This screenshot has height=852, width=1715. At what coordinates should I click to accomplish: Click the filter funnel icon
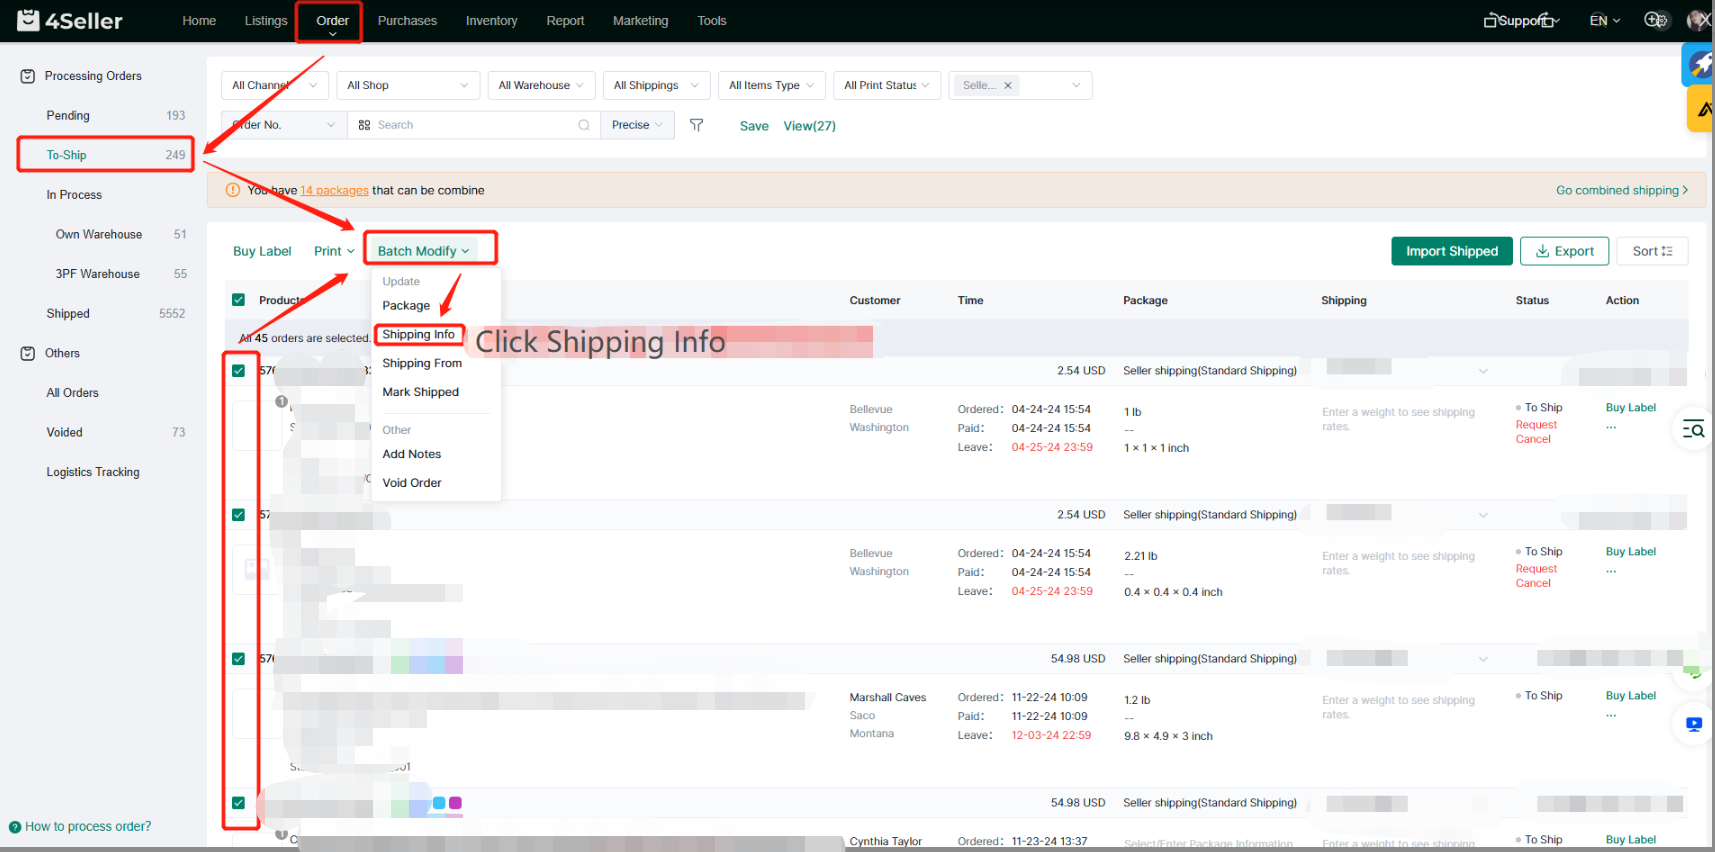point(696,125)
